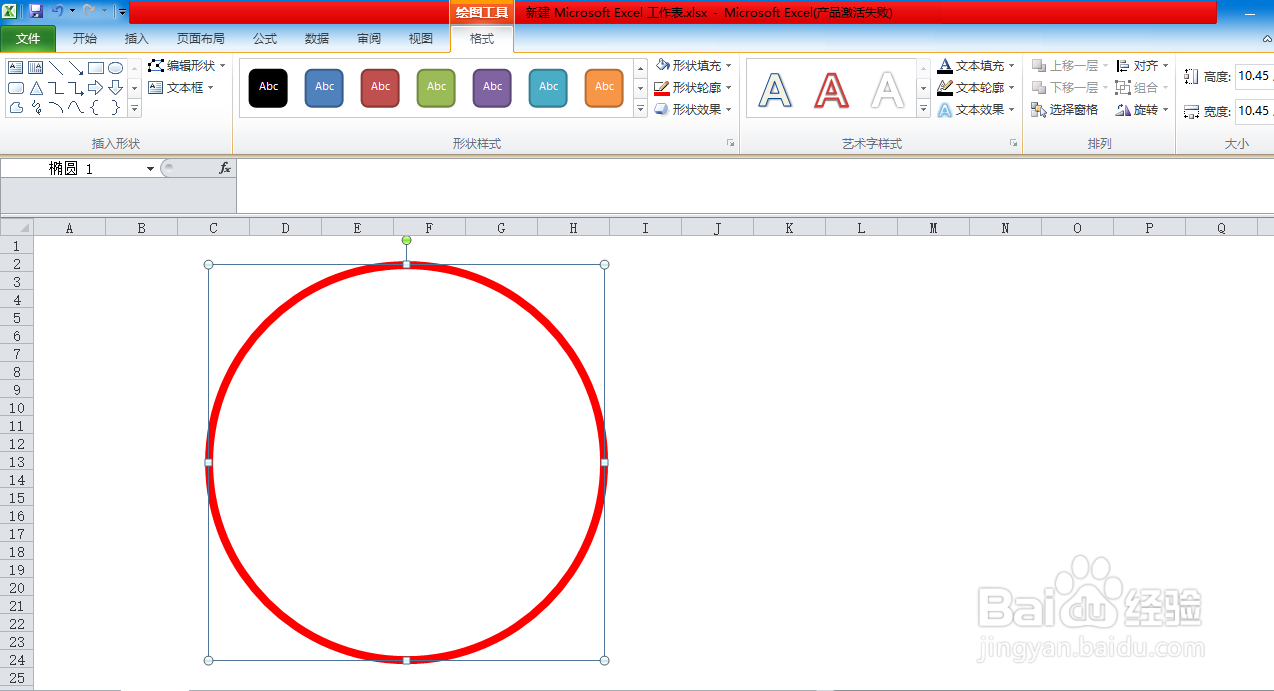
Task: Open the Shape Styles dialog launcher
Action: coord(731,144)
